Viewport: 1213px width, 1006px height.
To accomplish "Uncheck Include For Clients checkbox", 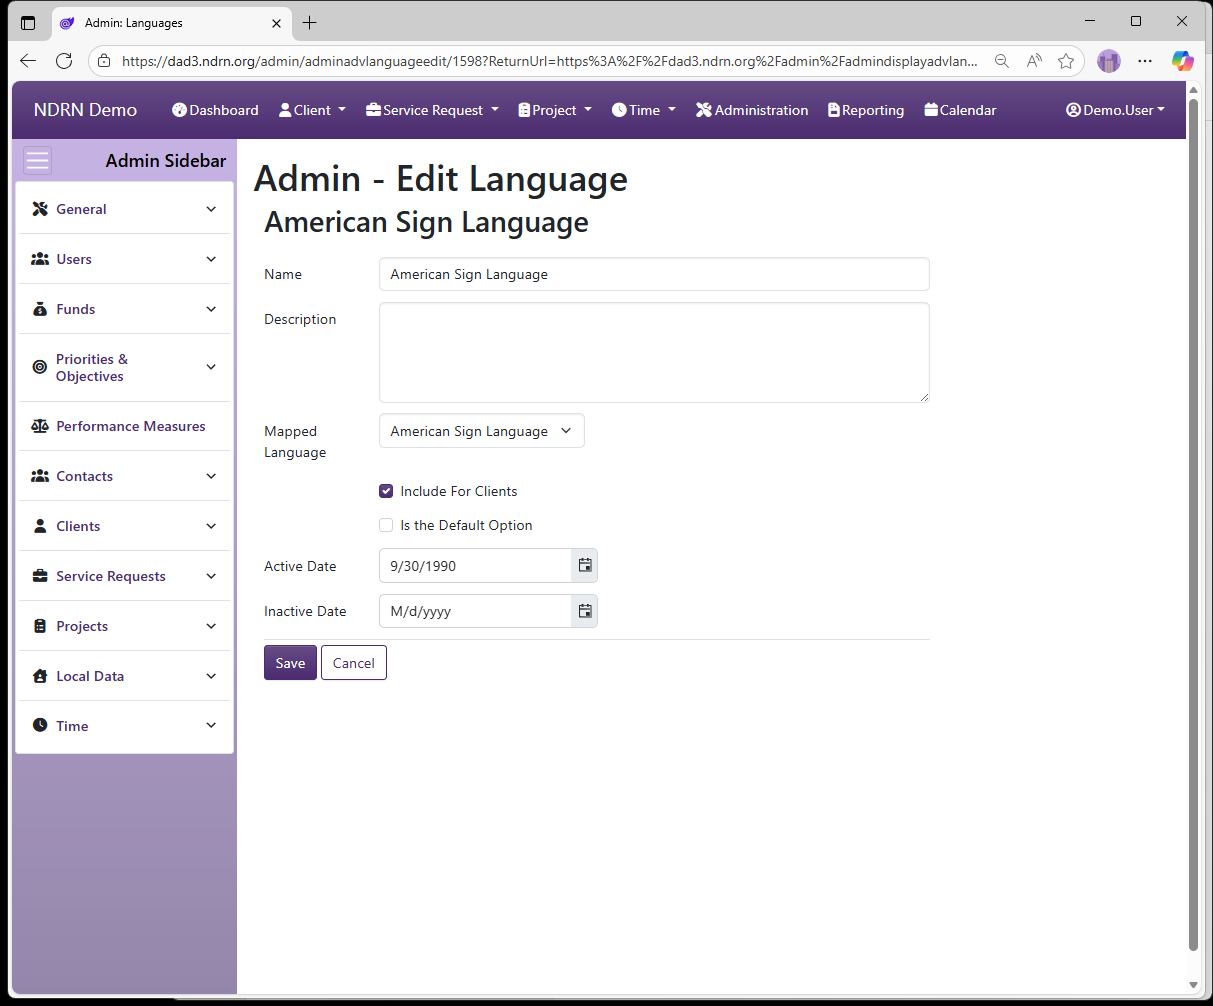I will pos(386,491).
